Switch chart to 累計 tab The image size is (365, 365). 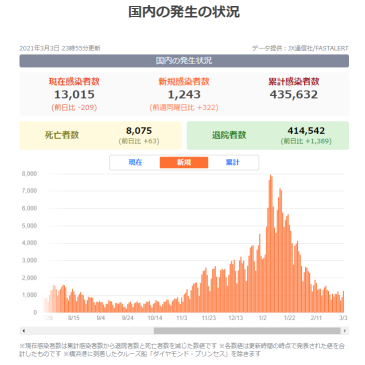(232, 162)
